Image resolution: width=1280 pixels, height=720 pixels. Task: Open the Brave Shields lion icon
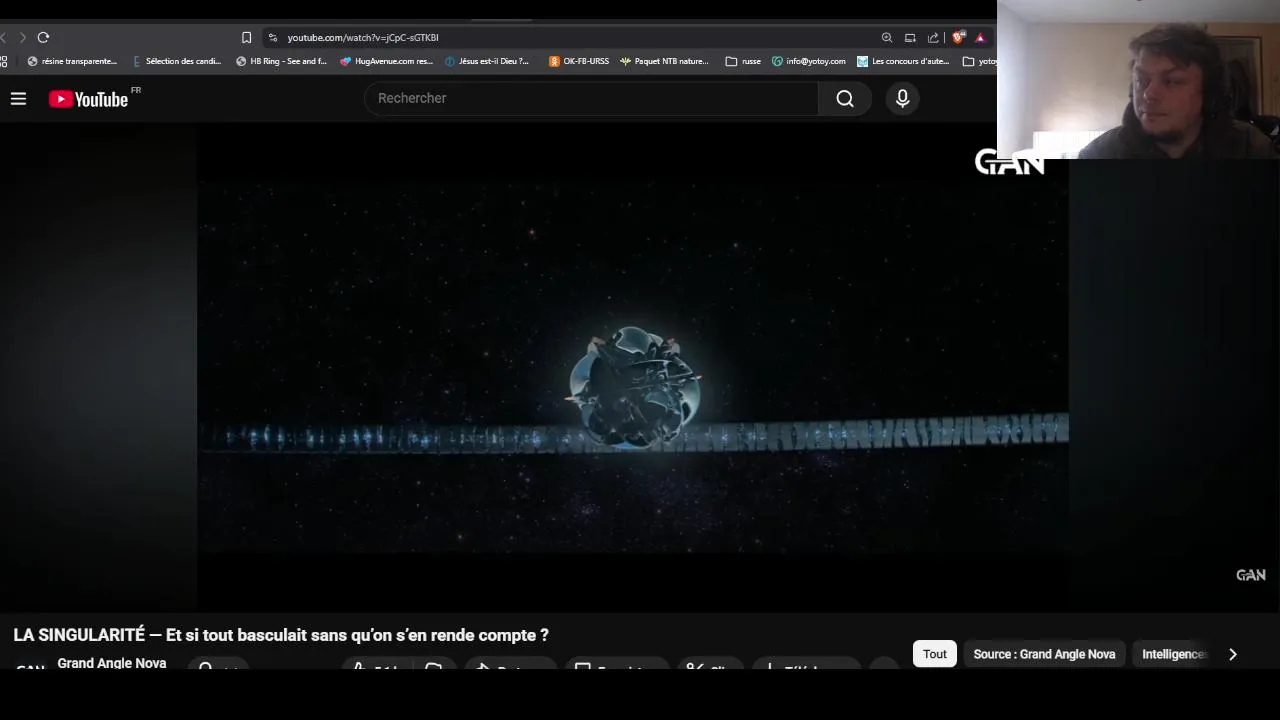[x=958, y=37]
